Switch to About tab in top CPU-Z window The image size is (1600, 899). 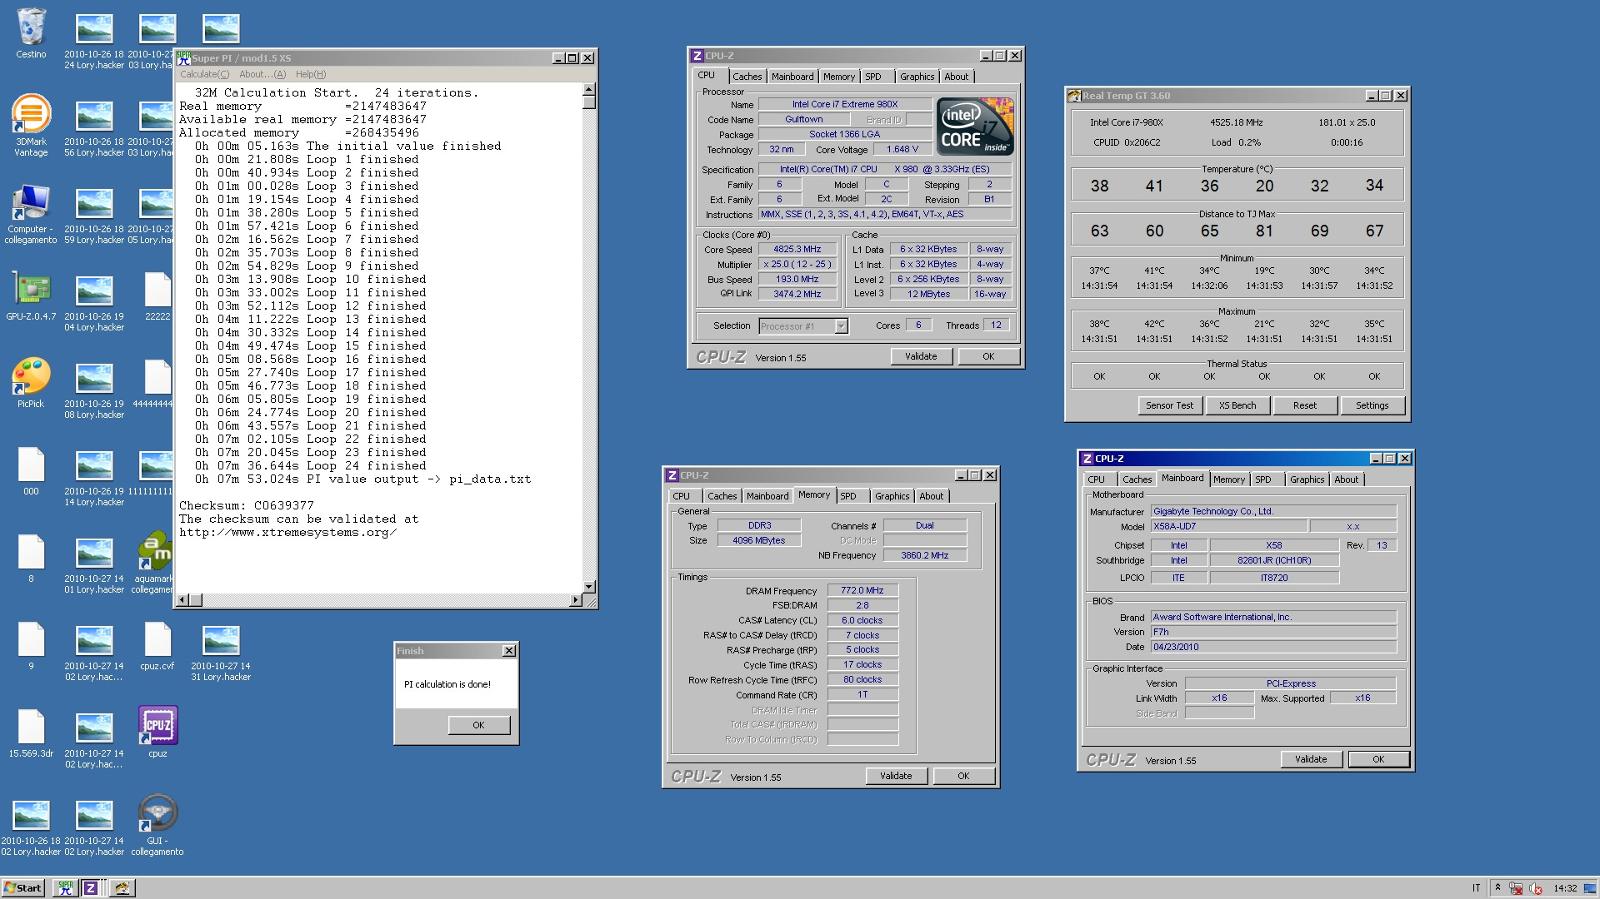(x=956, y=77)
